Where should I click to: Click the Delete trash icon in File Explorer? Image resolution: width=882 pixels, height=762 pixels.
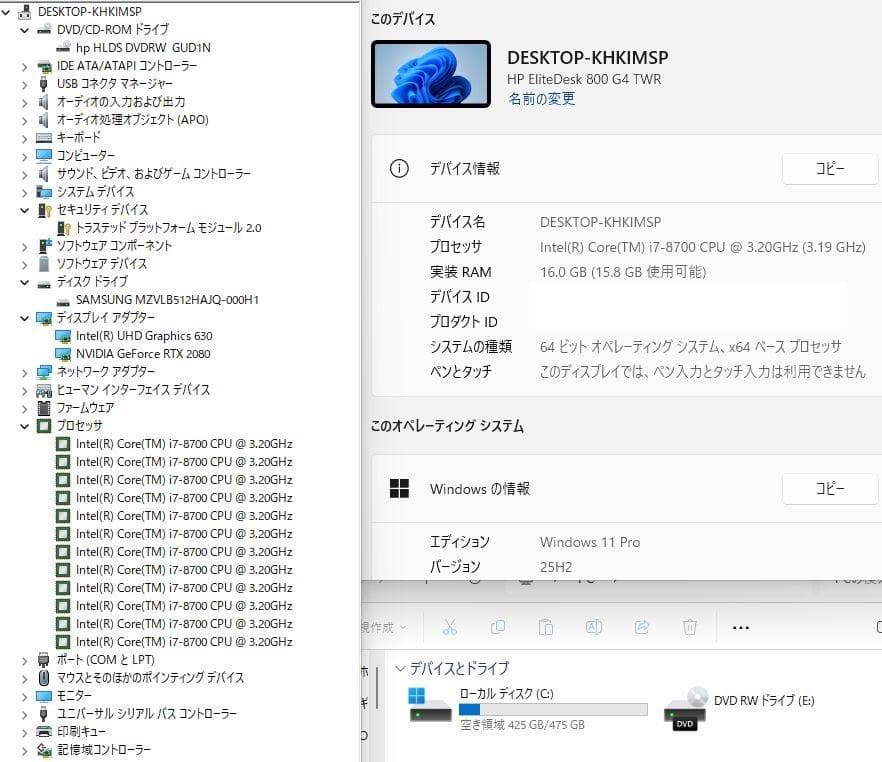pyautogui.click(x=690, y=627)
